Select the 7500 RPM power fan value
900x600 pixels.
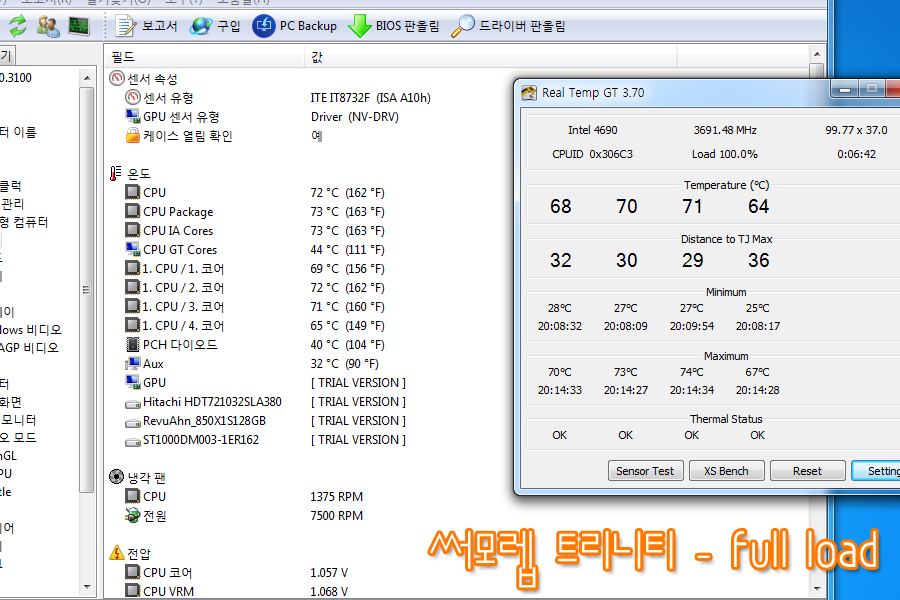coord(336,516)
